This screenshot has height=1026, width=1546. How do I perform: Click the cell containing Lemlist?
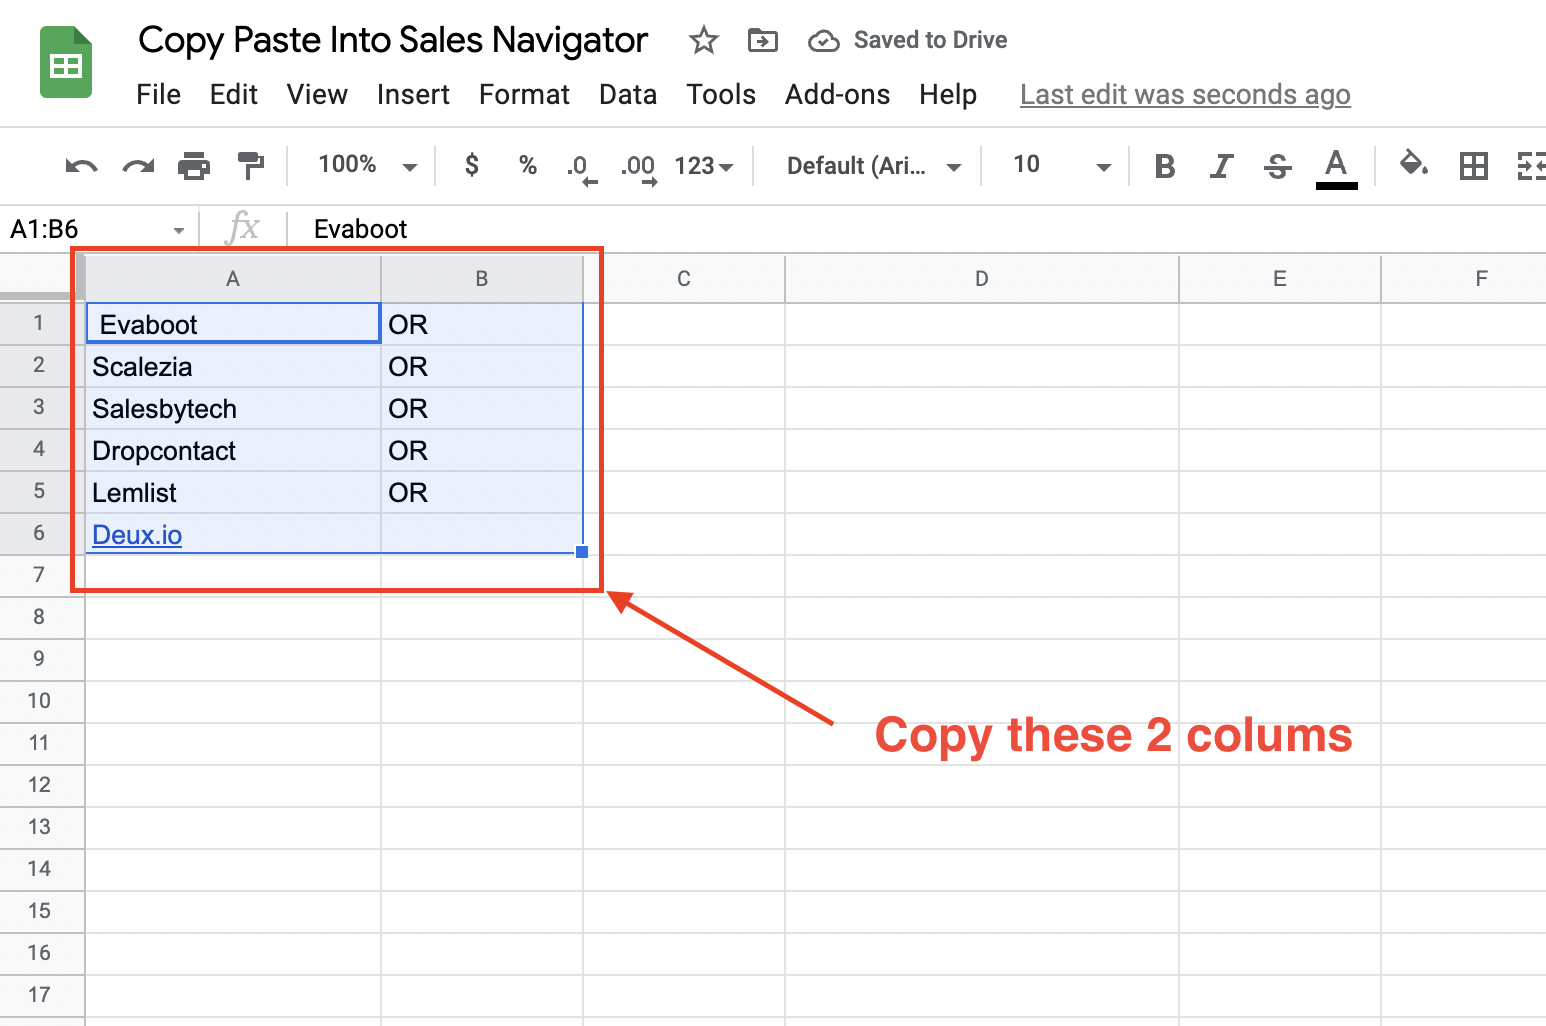tap(233, 493)
